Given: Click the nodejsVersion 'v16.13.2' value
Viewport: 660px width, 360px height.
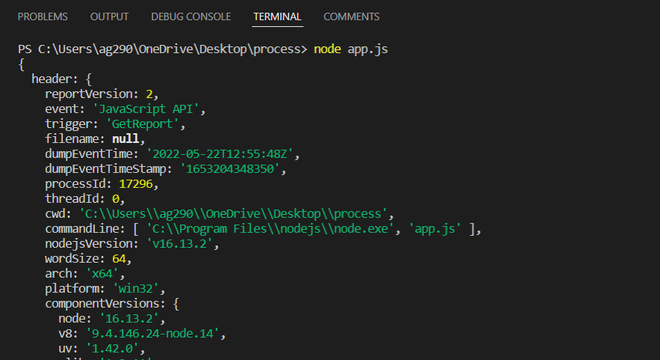Looking at the screenshot, I should point(179,244).
